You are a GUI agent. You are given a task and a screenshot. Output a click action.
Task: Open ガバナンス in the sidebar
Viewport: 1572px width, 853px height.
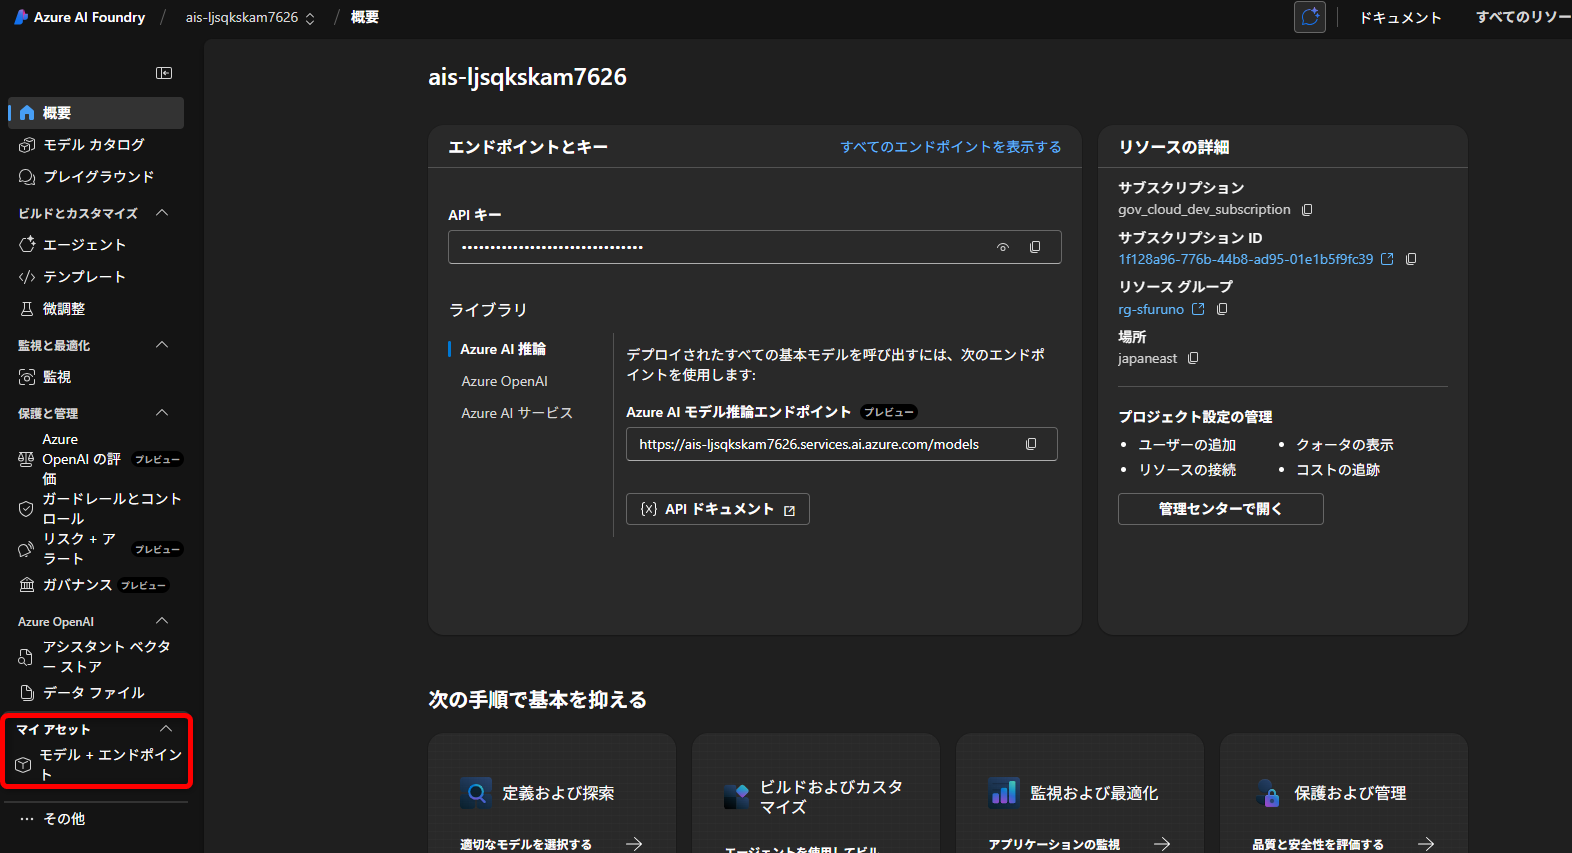(96, 585)
